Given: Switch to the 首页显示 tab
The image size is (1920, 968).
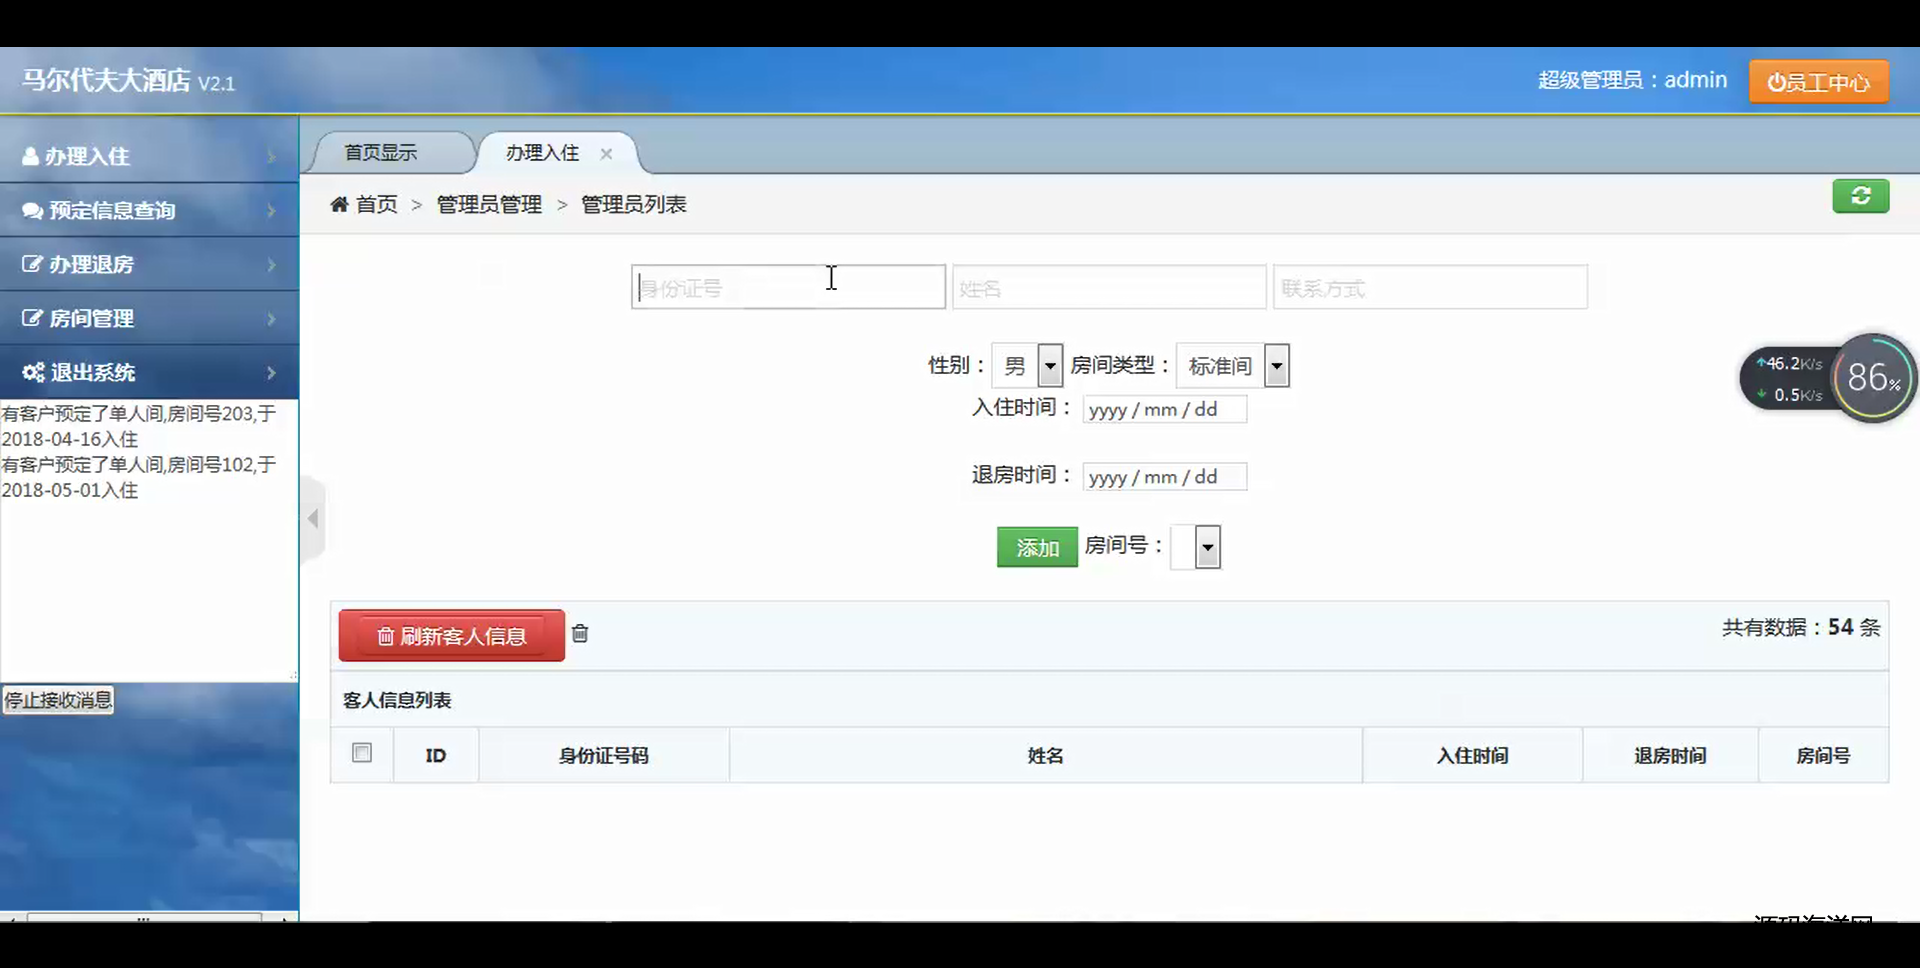Looking at the screenshot, I should (381, 153).
